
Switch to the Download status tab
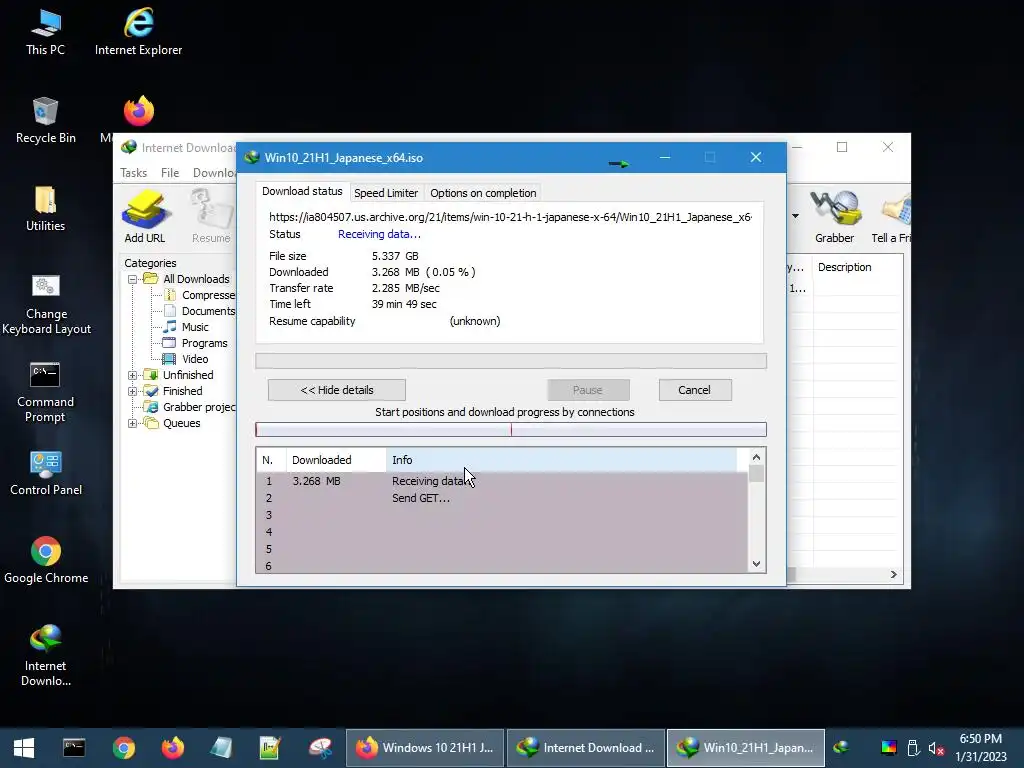[302, 191]
